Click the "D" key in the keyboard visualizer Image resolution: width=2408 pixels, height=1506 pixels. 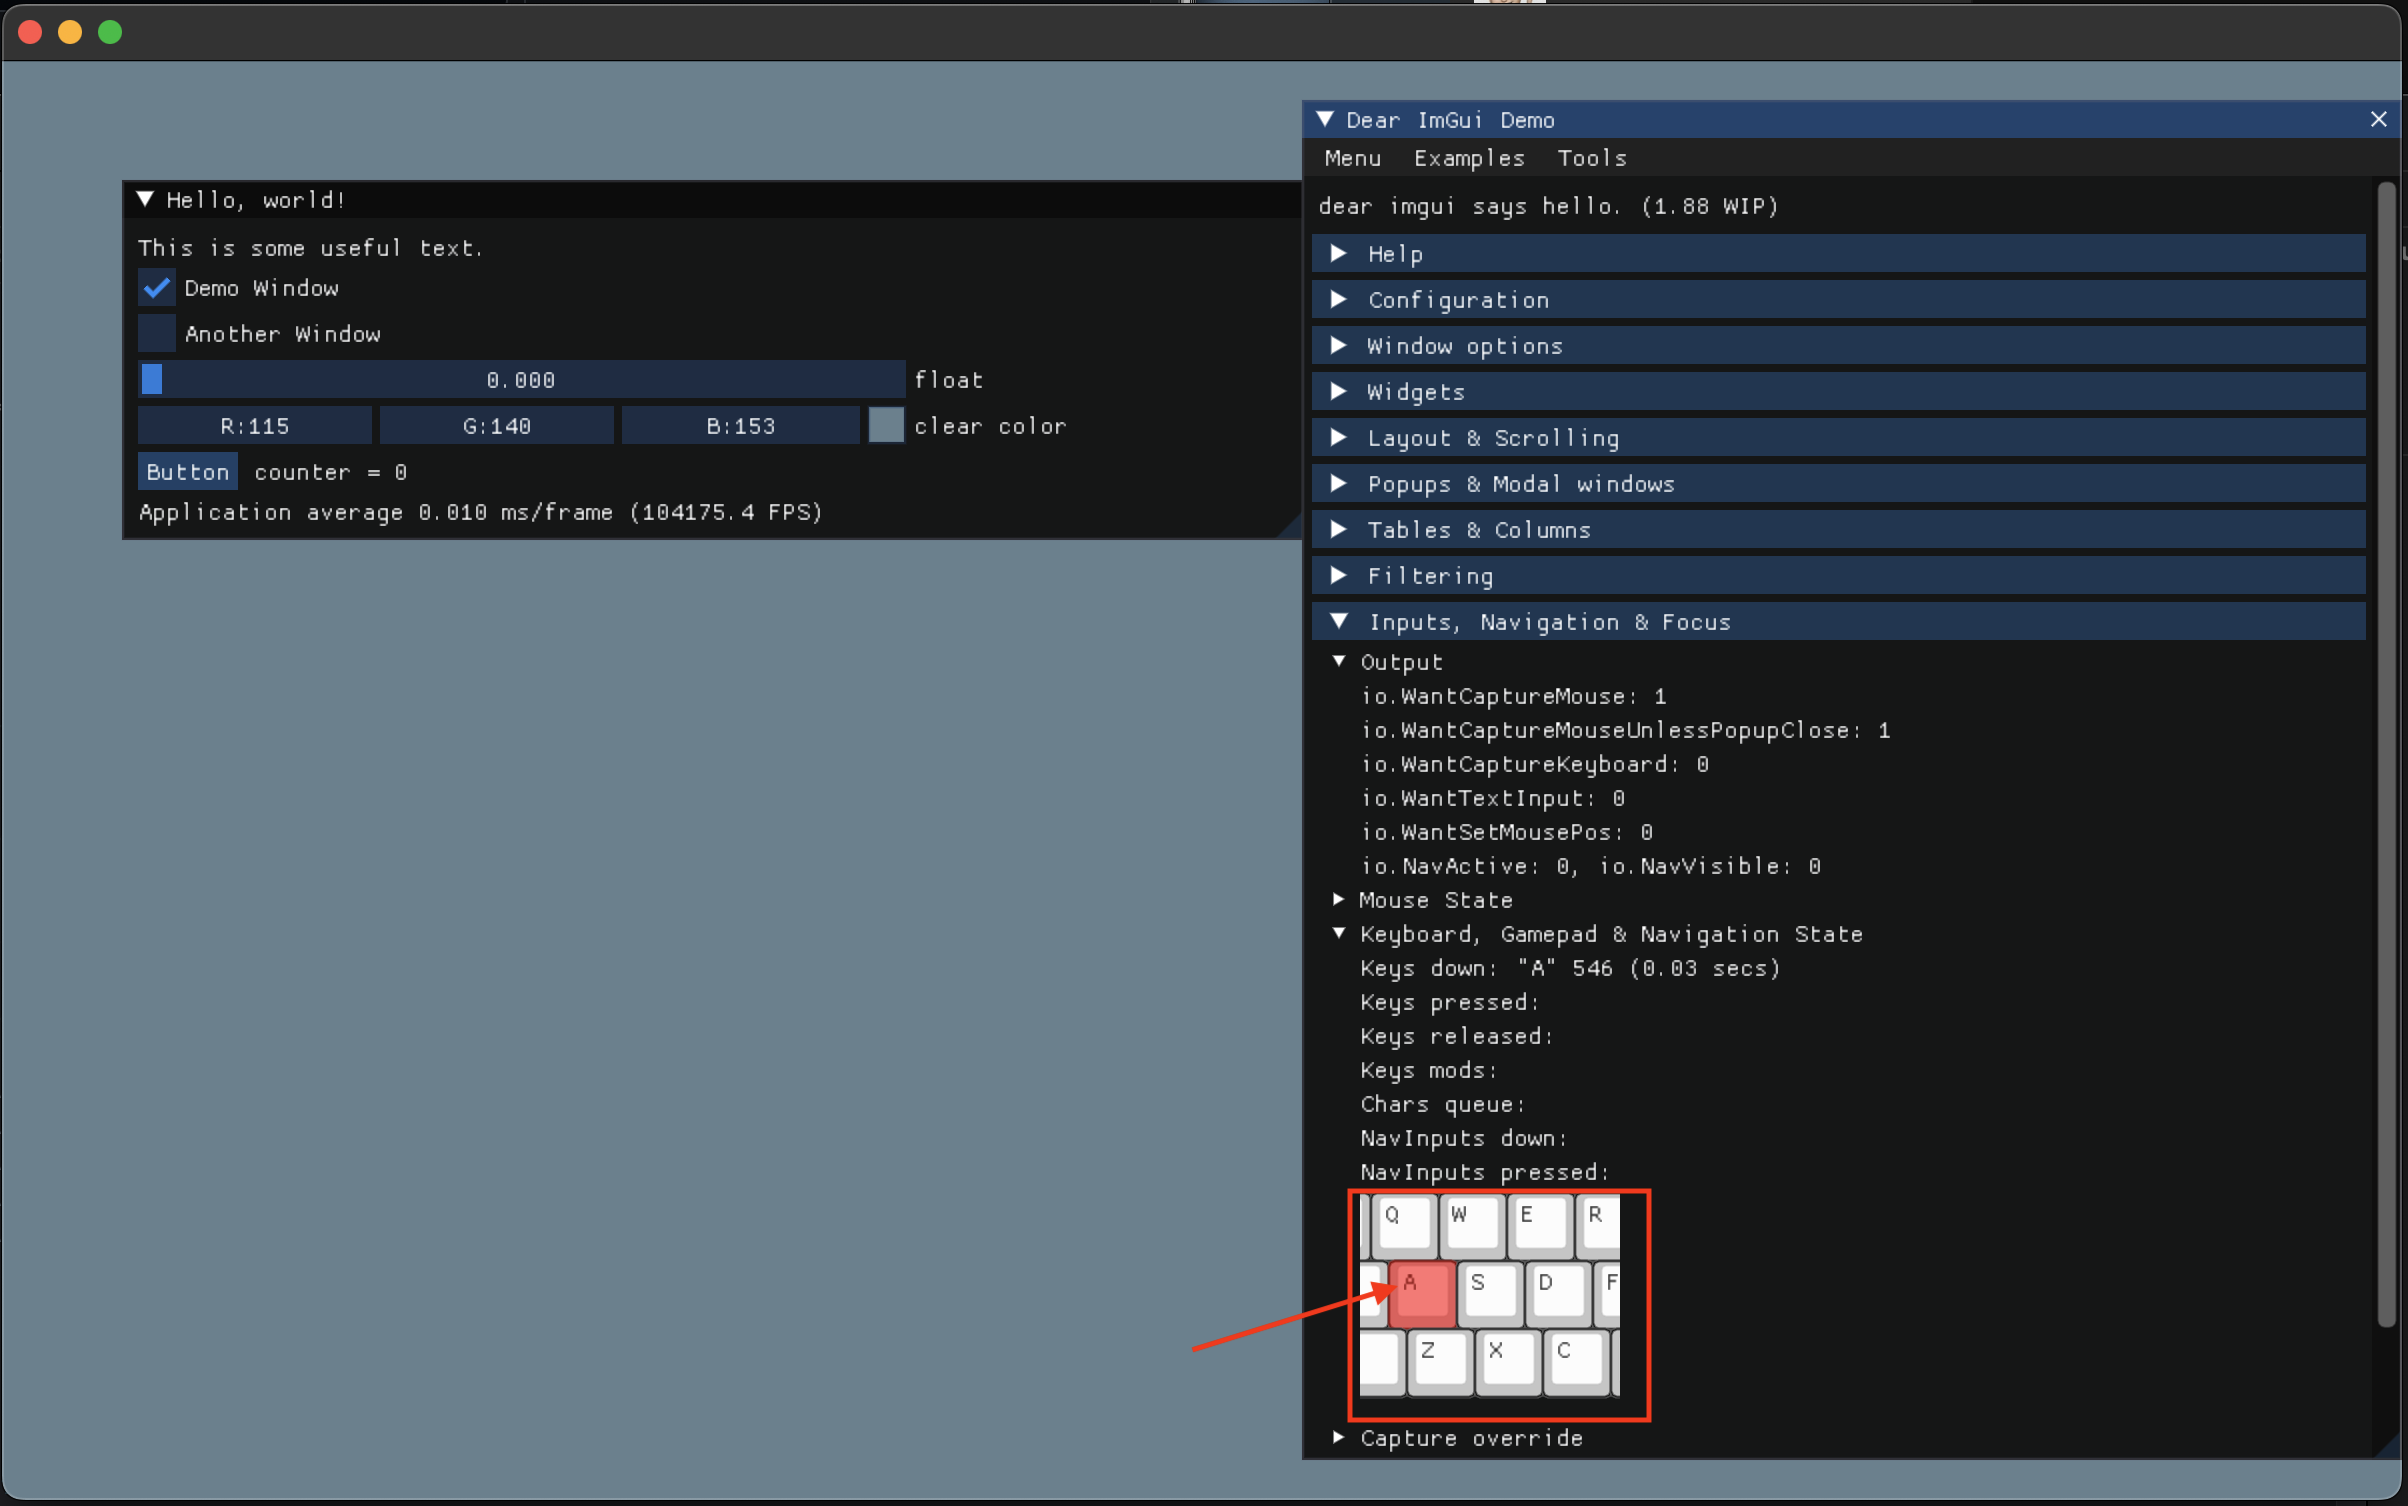click(1557, 1292)
